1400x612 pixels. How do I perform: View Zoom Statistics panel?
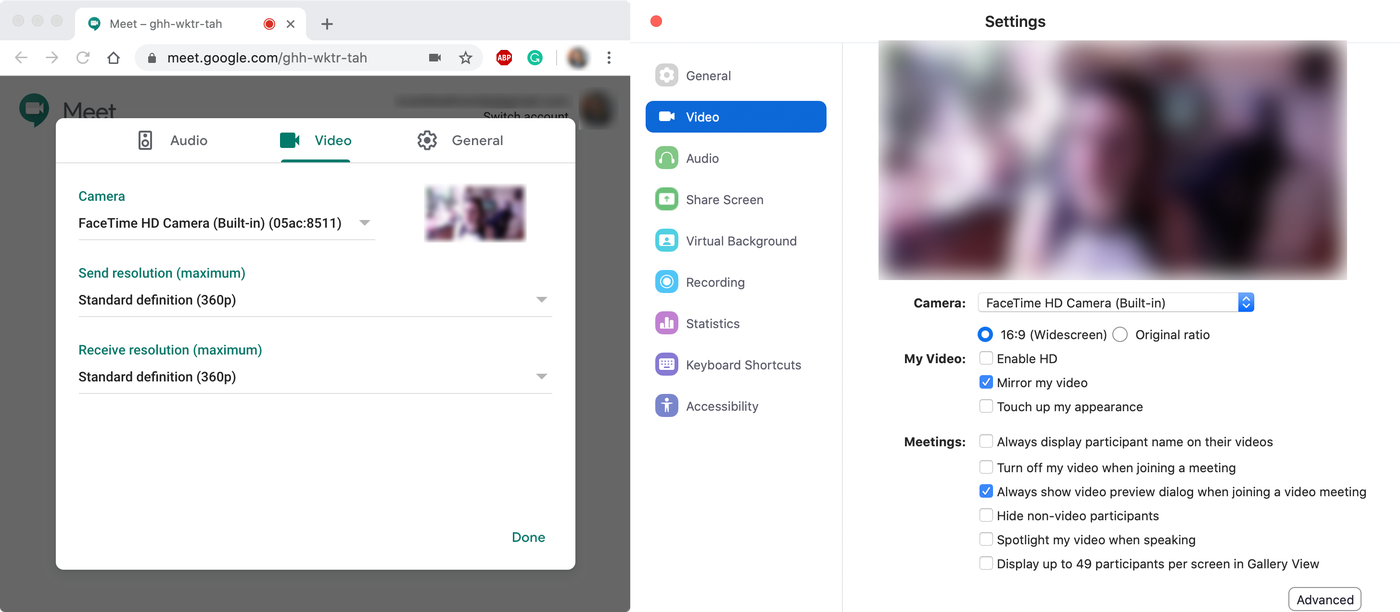point(714,323)
